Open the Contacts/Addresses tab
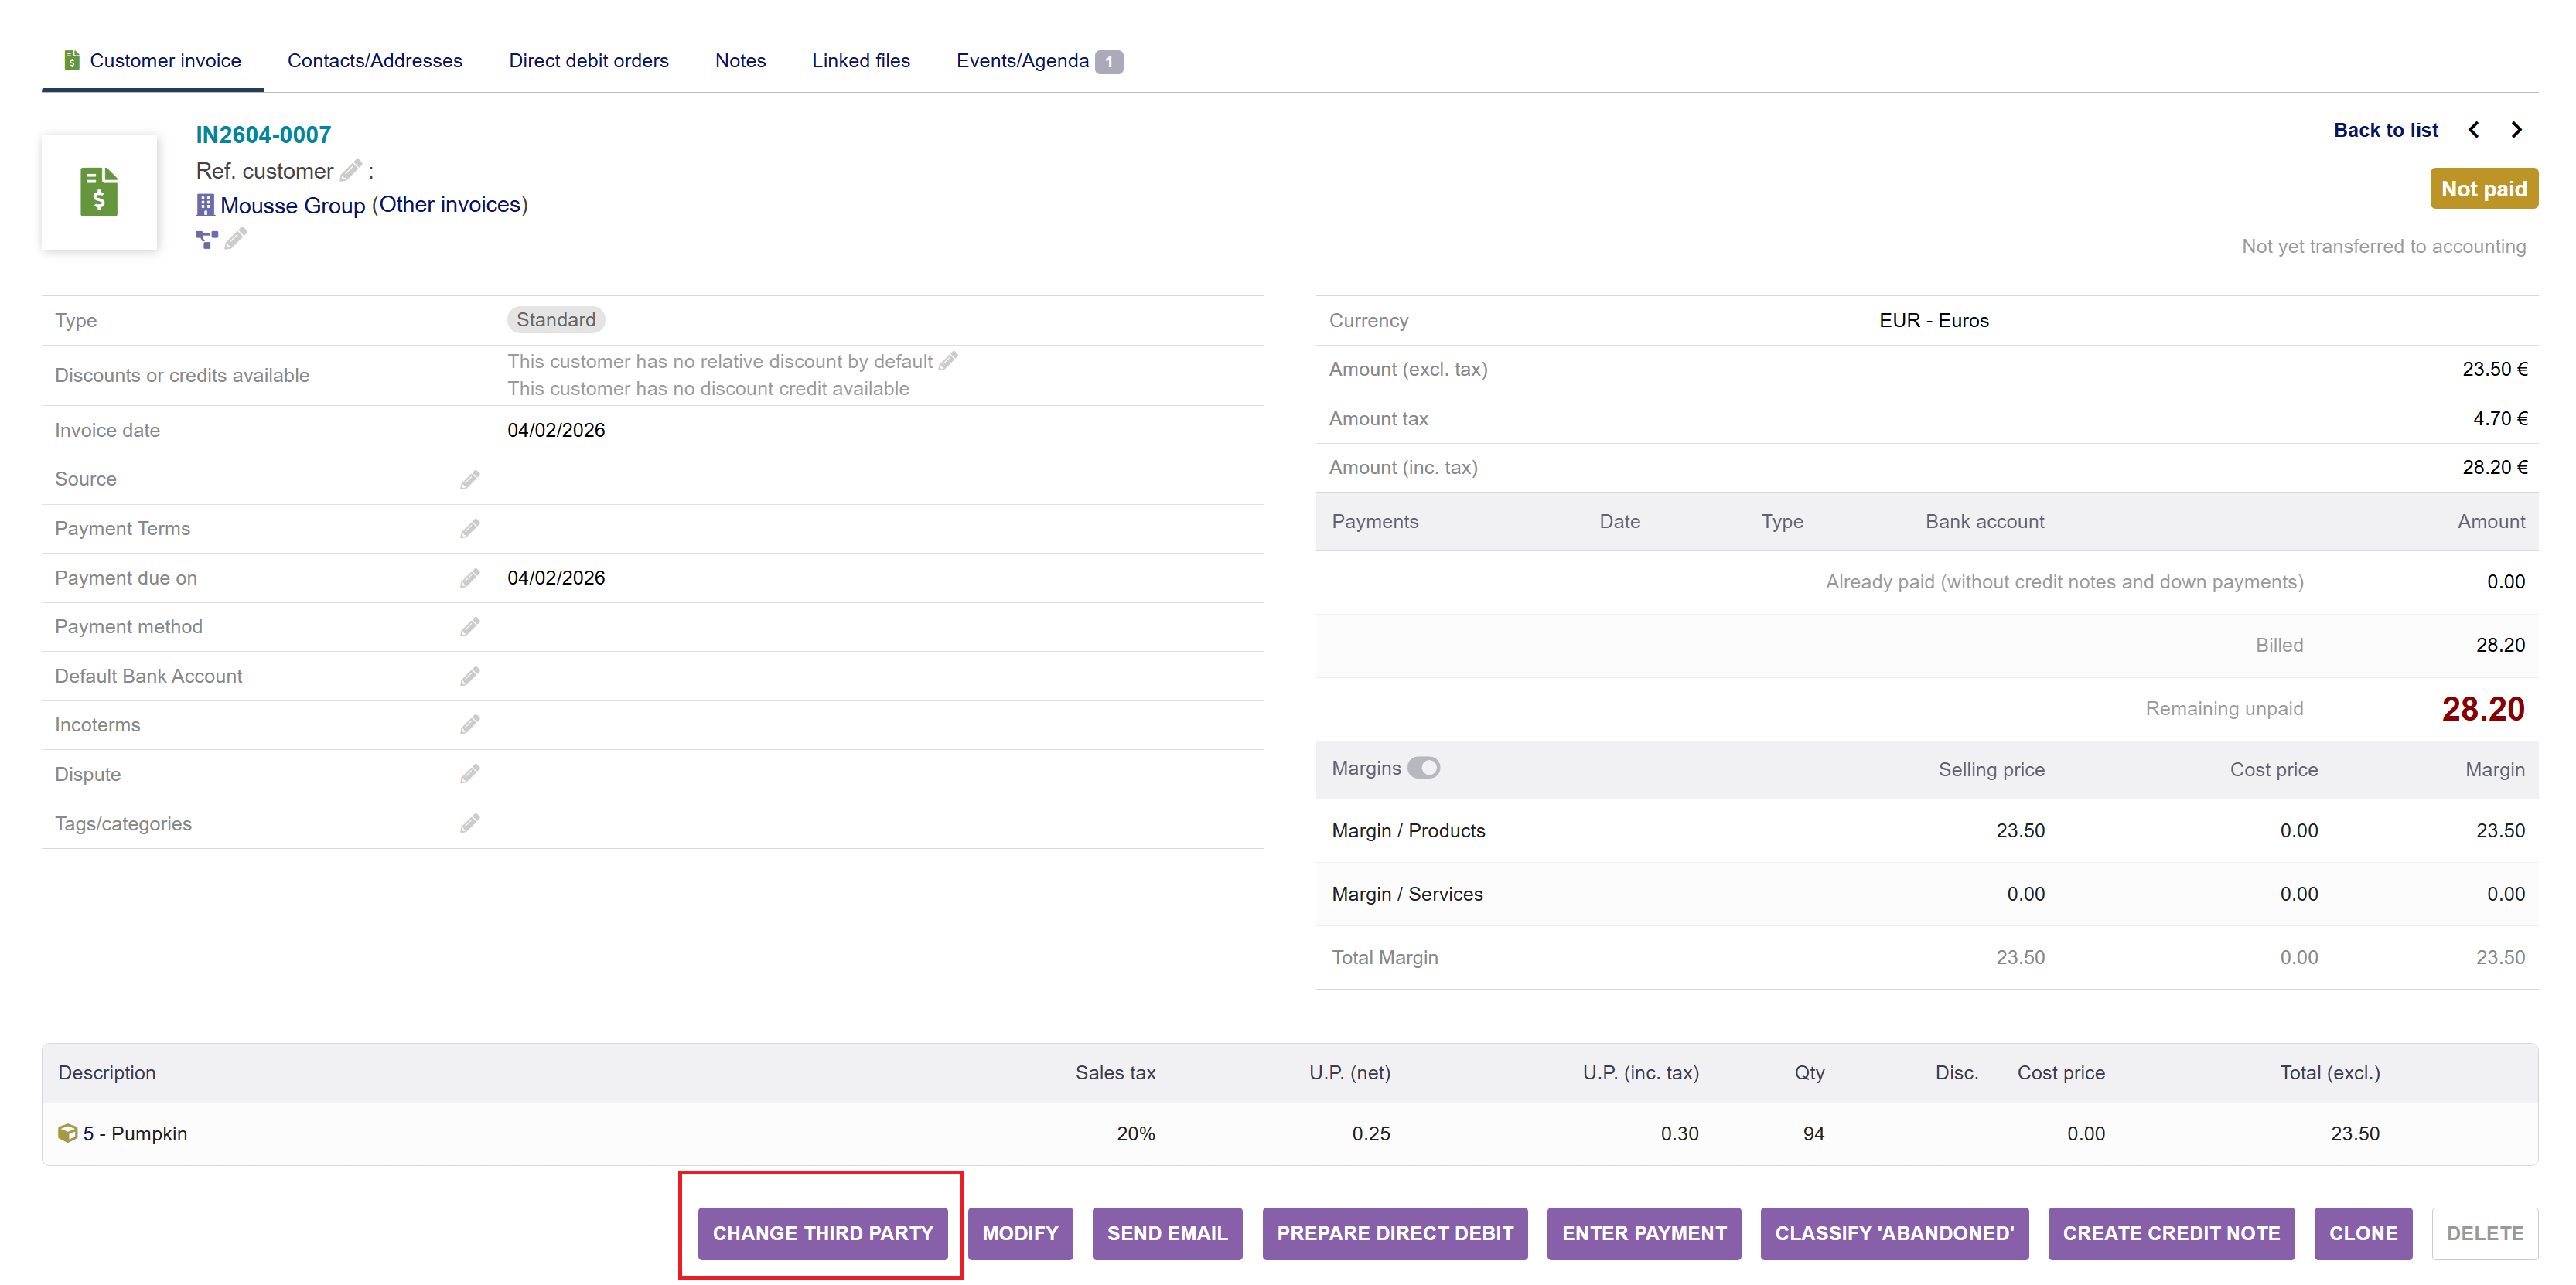 [375, 61]
